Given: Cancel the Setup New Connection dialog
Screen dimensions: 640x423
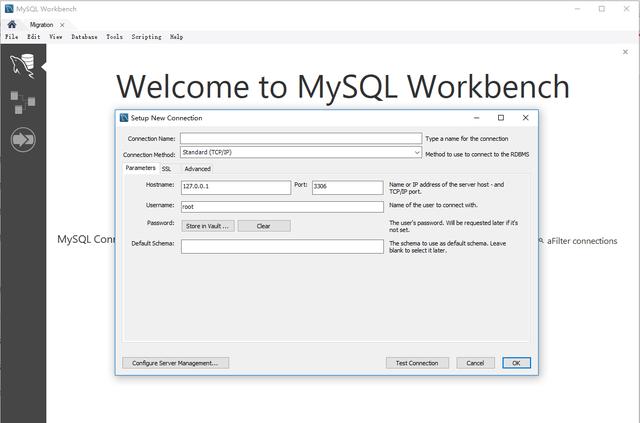Looking at the screenshot, I should point(476,363).
